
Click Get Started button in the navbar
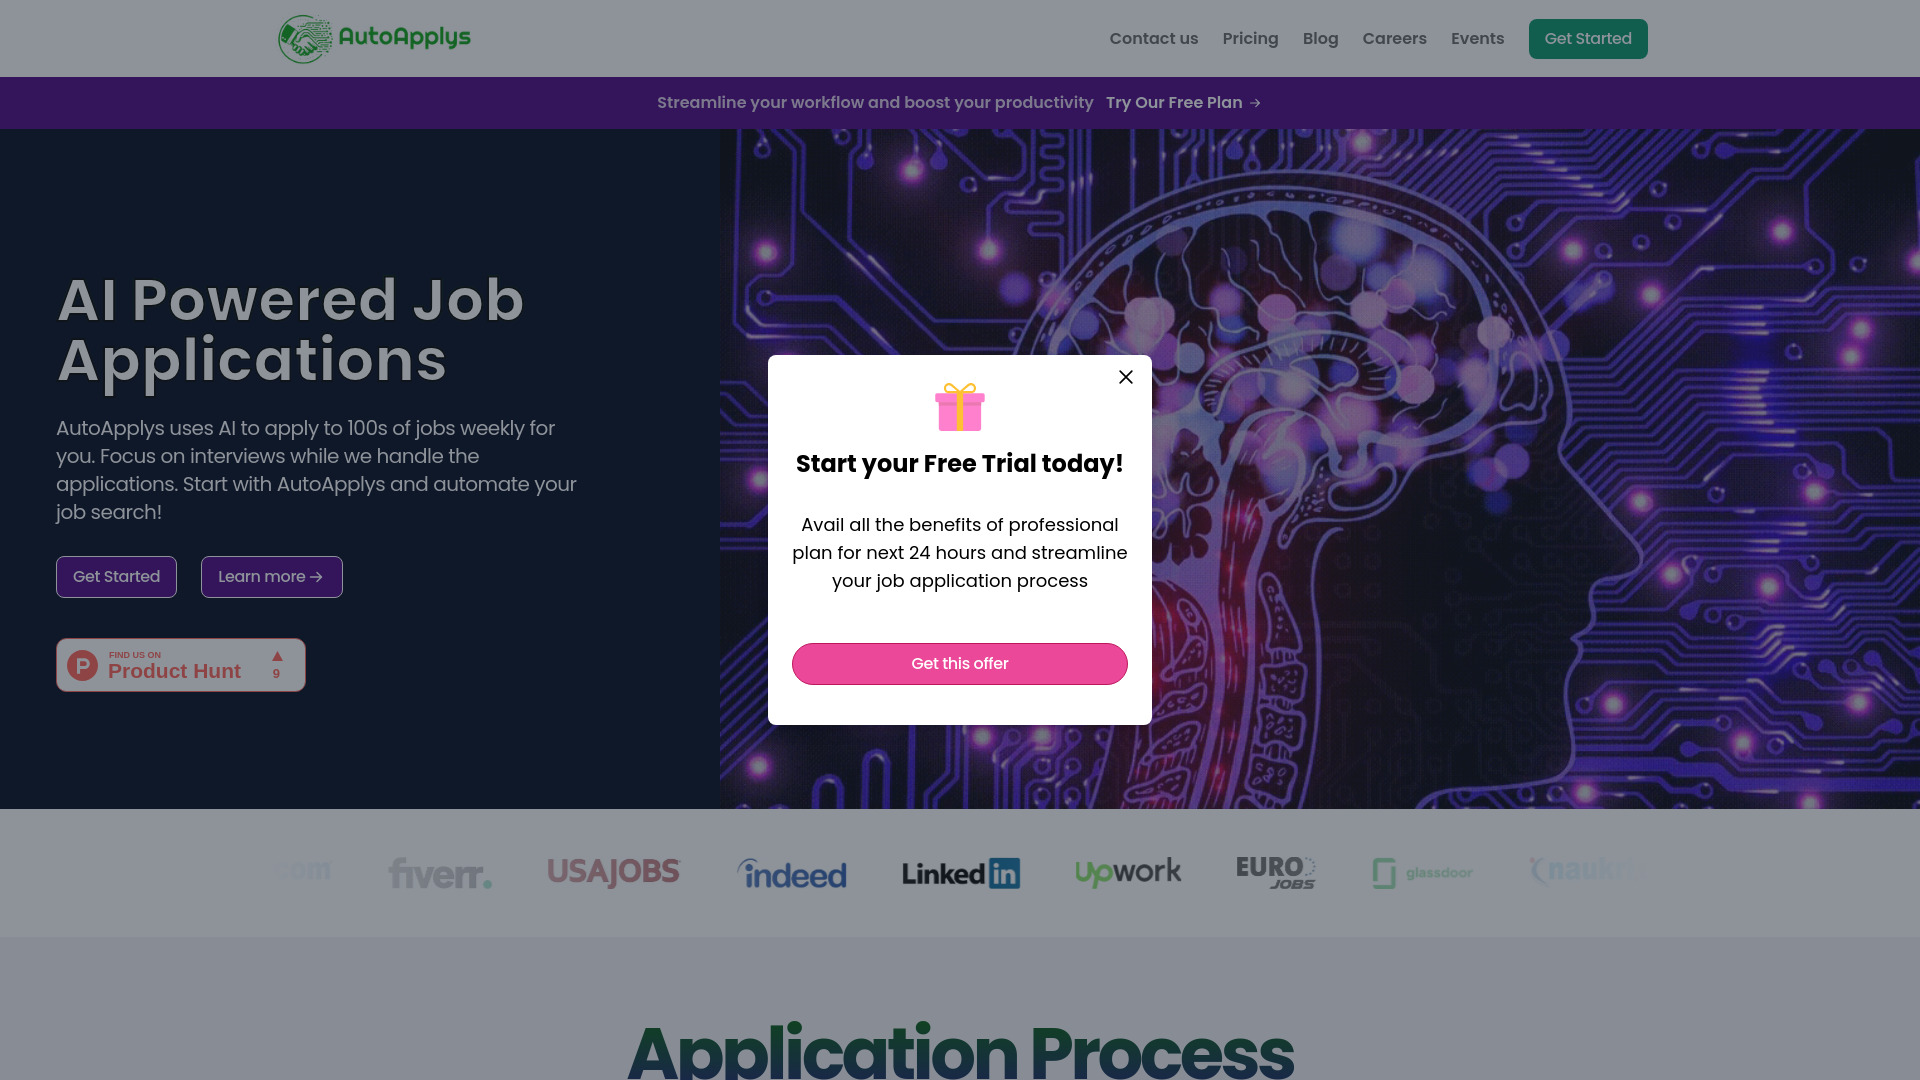[x=1588, y=38]
